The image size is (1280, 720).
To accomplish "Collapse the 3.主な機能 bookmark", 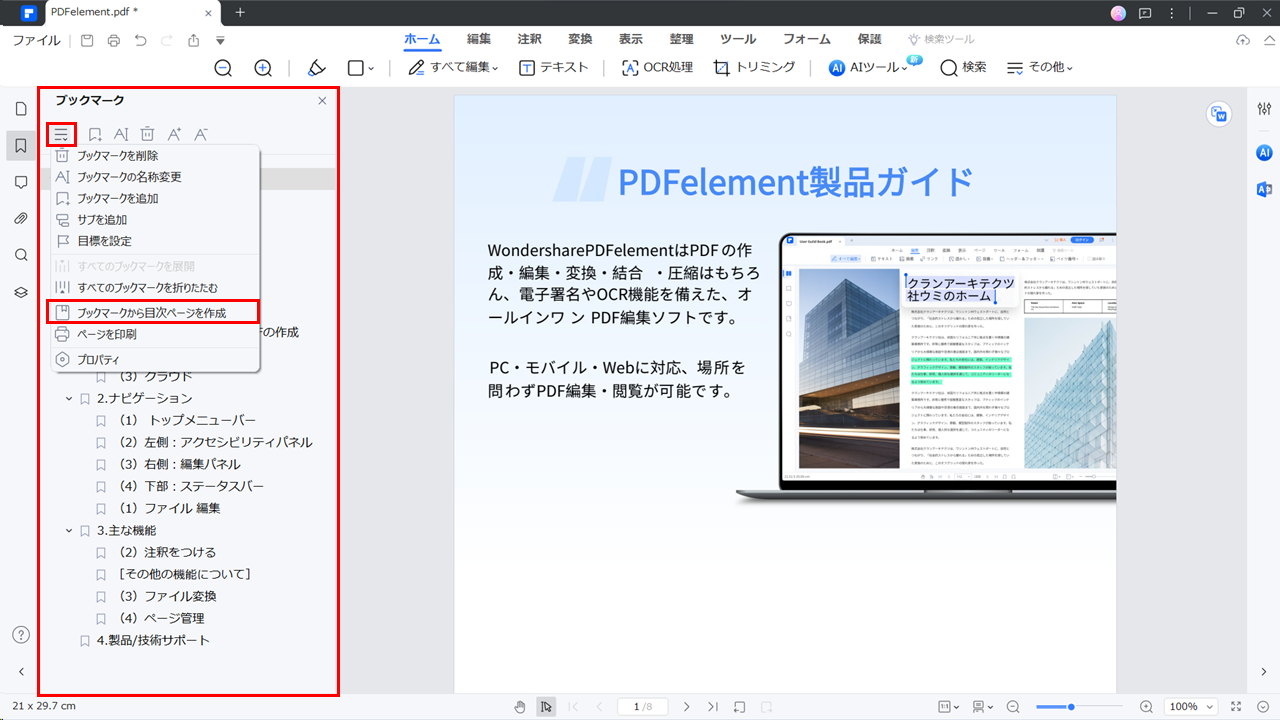I will [69, 530].
